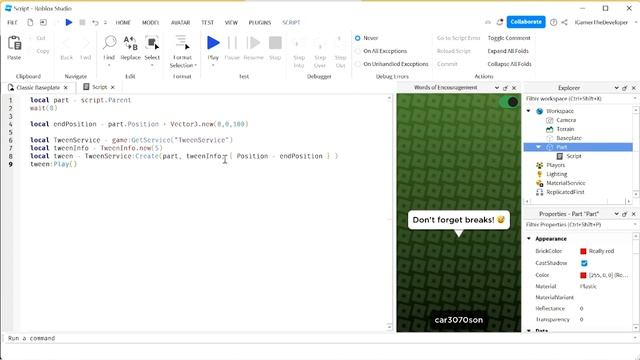The width and height of the screenshot is (640, 360).
Task: Click the quick-access Stop icon in title toolbar
Action: click(82, 22)
